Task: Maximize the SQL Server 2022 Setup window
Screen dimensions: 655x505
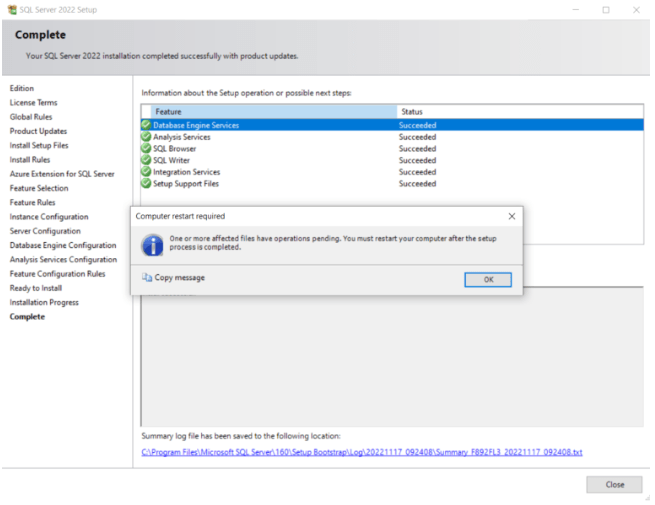Action: 606,9
